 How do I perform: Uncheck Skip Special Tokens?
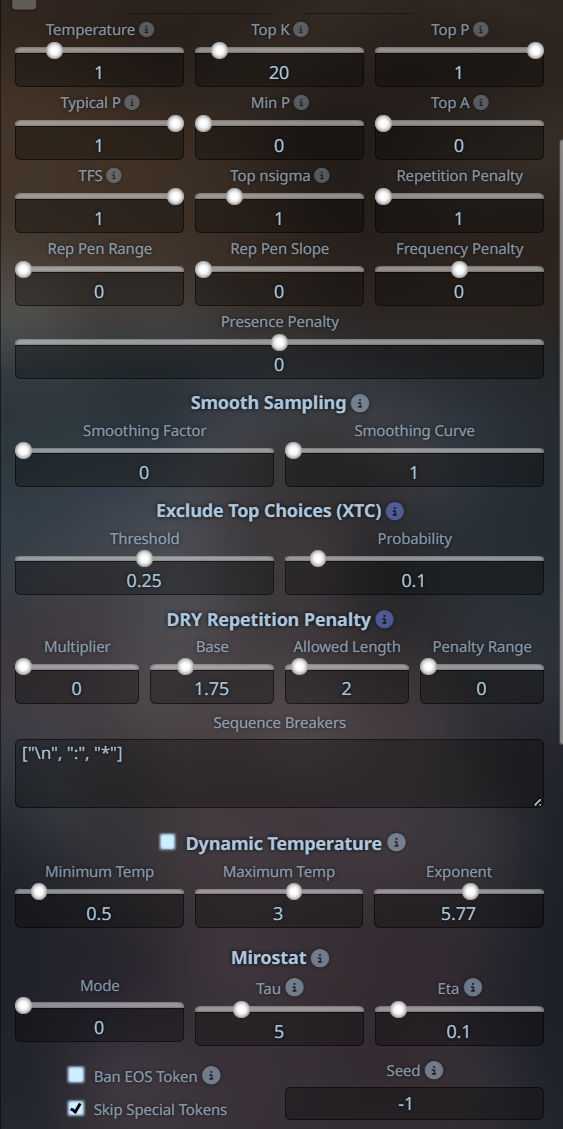[76, 1108]
